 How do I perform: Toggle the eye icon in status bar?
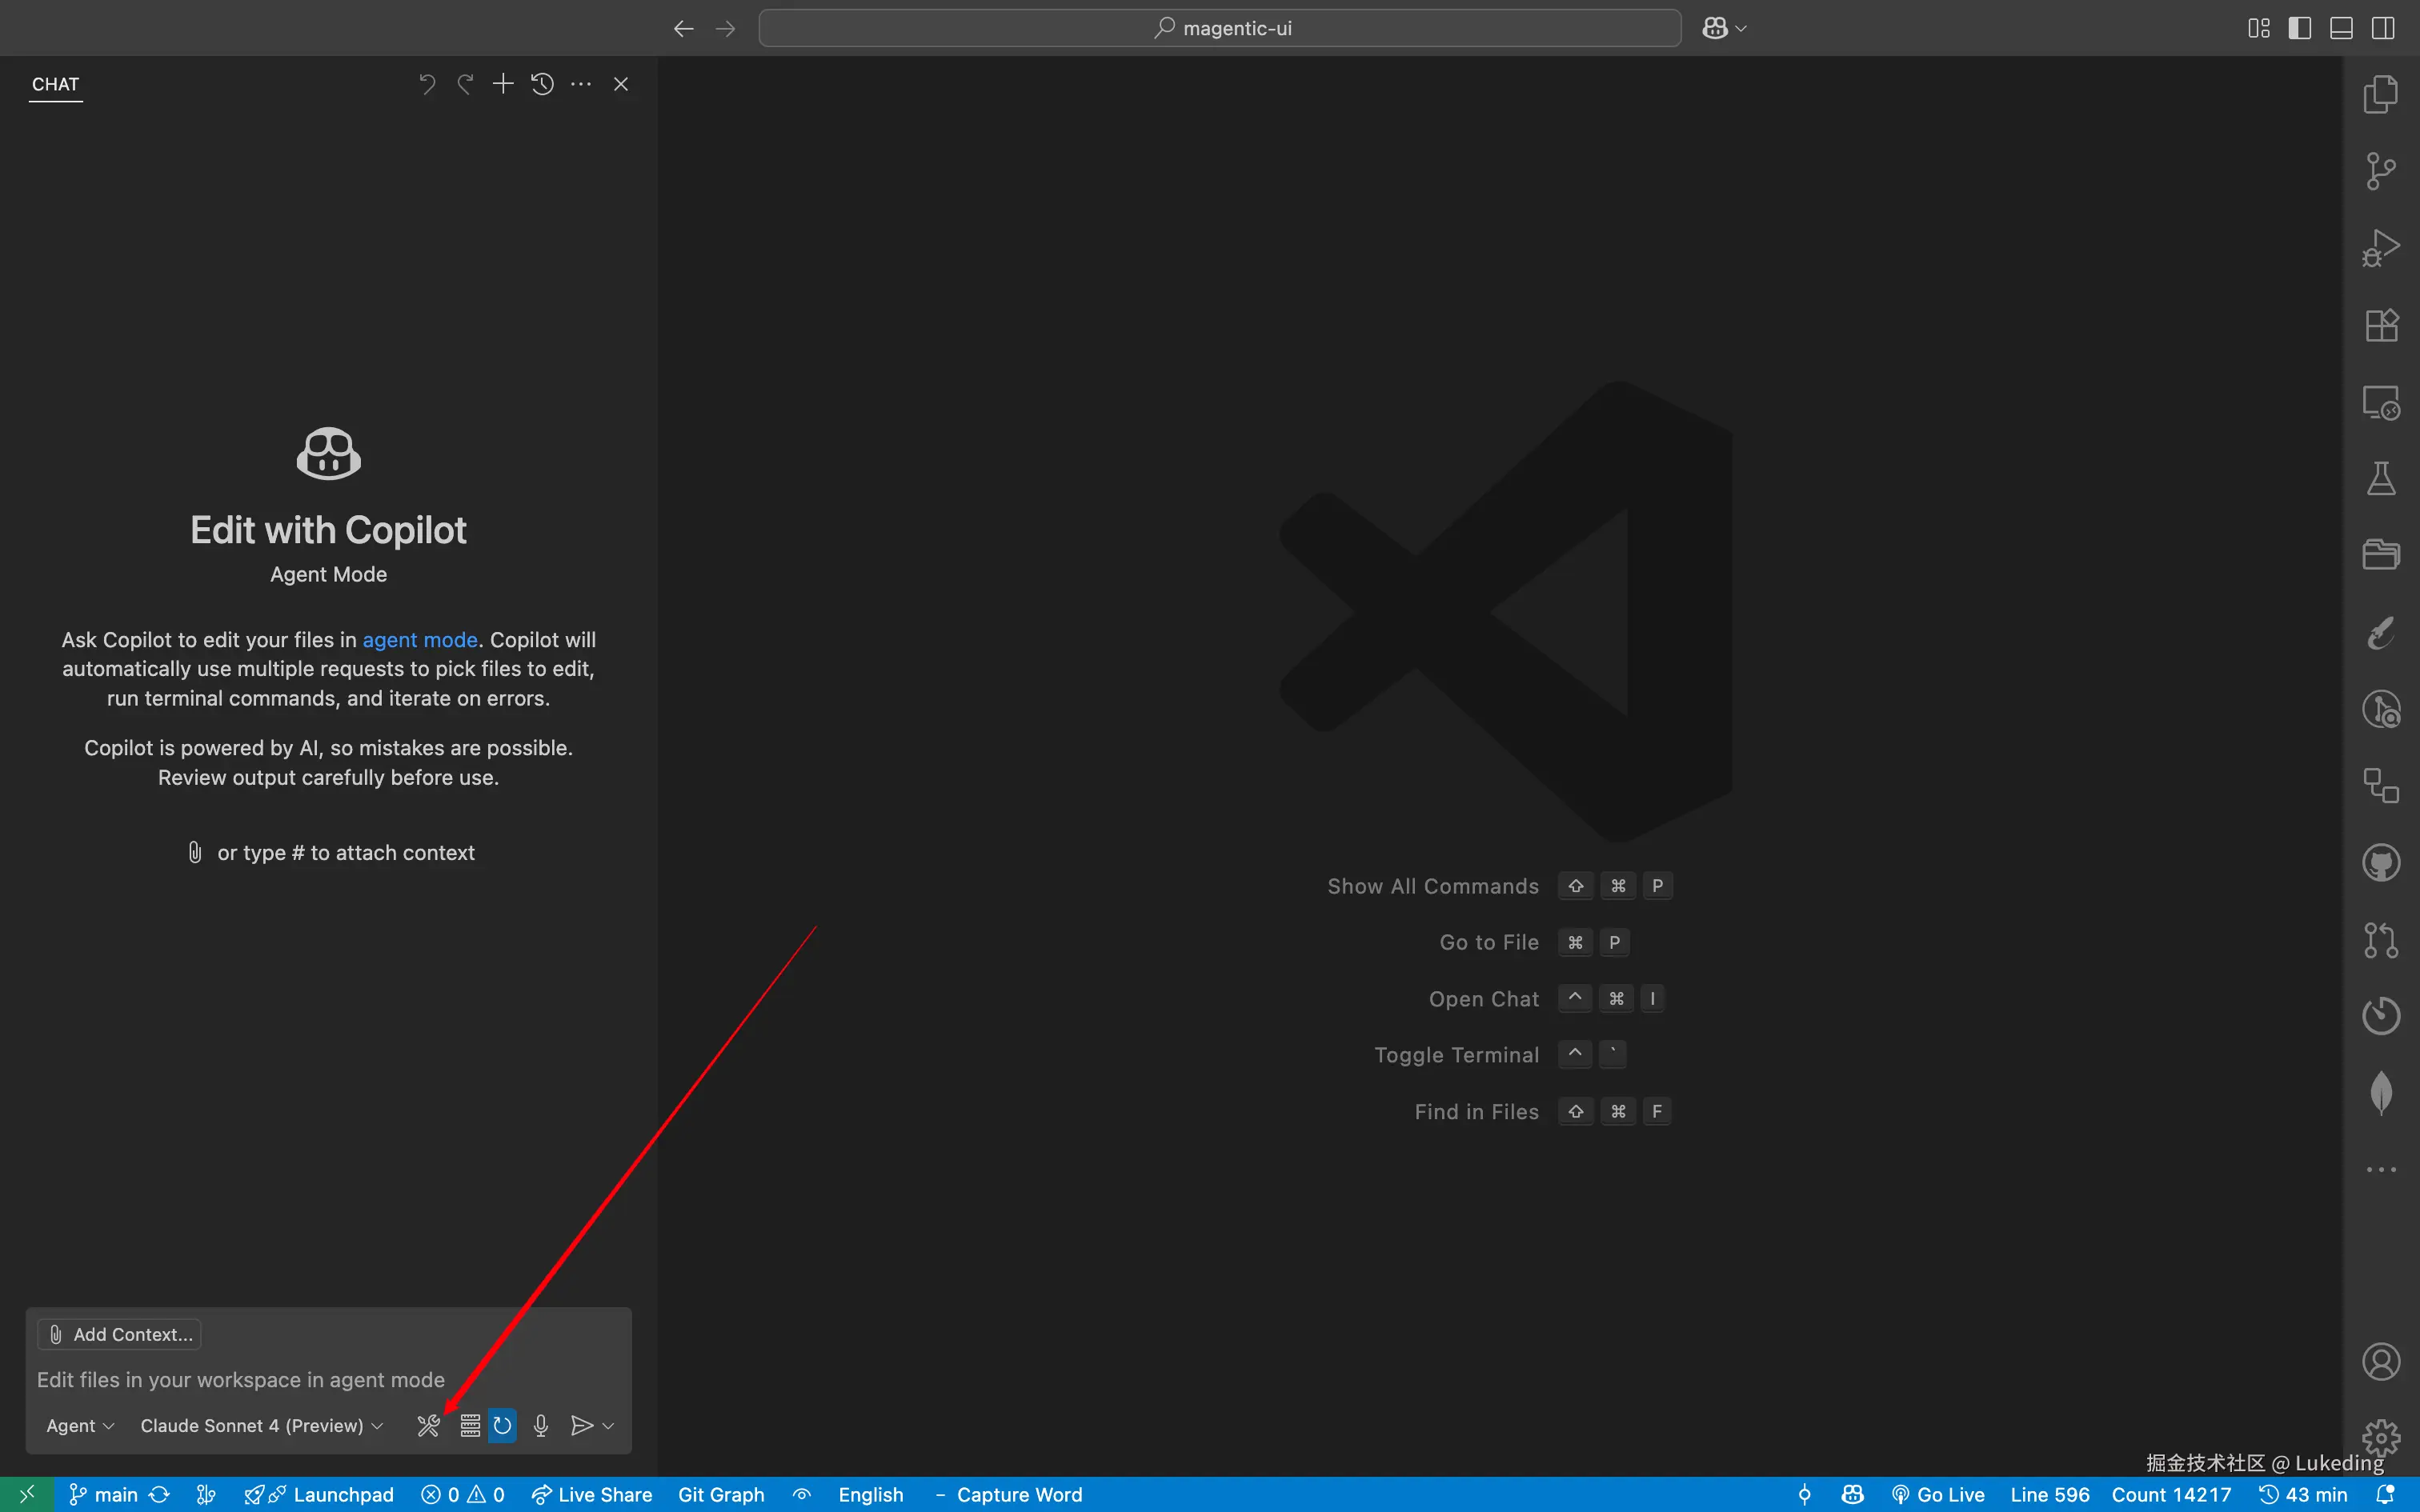pos(801,1495)
